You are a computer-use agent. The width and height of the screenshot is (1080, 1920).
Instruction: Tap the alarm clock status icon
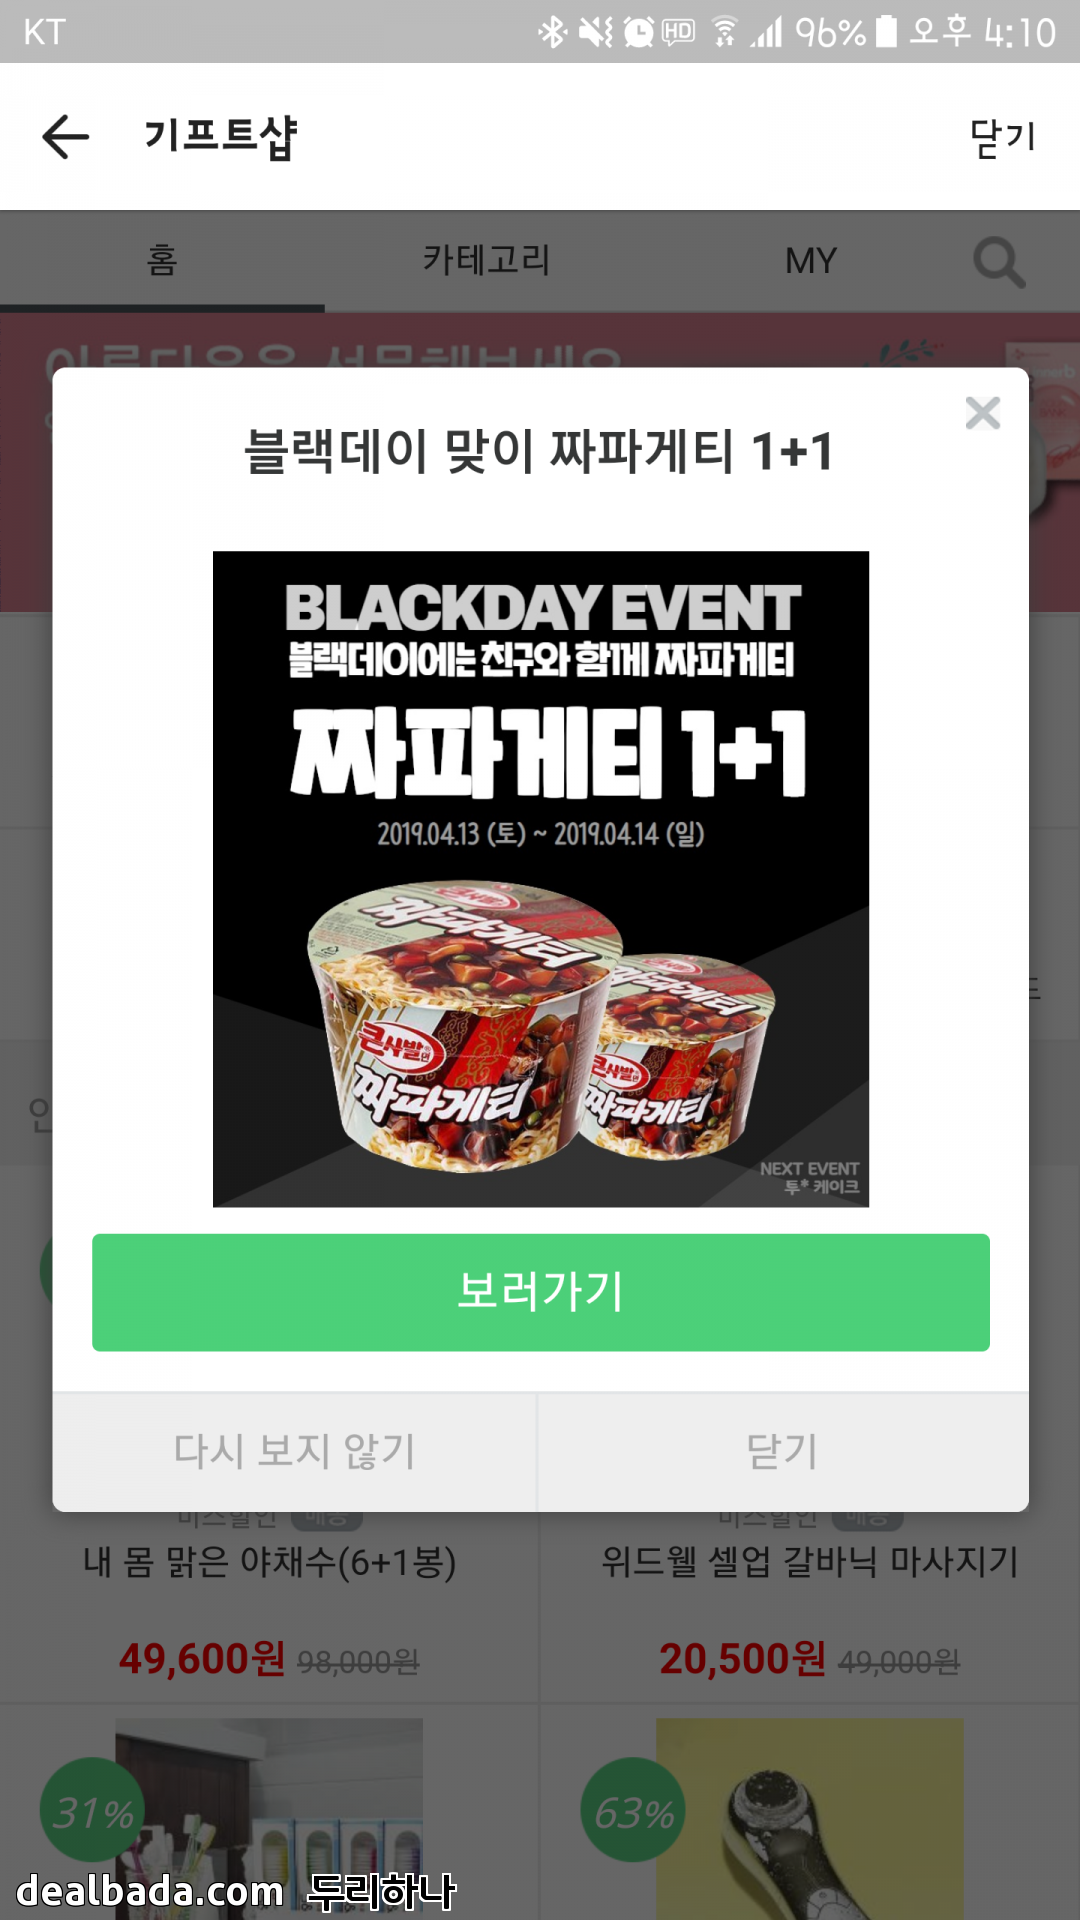[638, 32]
